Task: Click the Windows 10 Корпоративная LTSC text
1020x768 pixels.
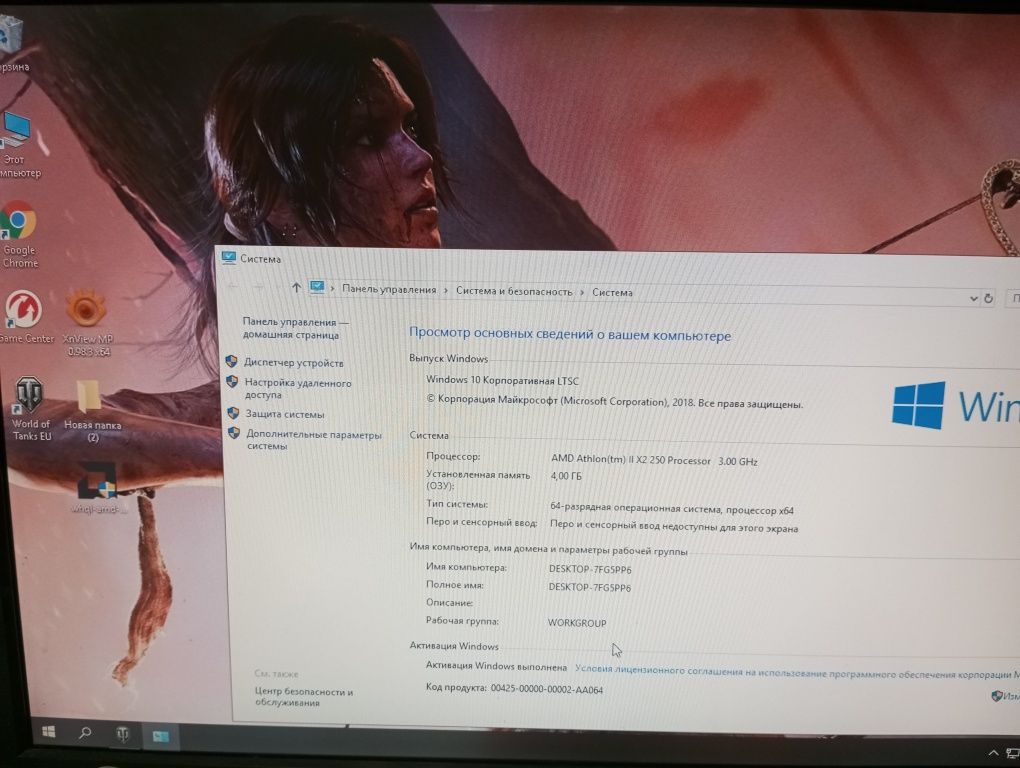Action: point(502,380)
